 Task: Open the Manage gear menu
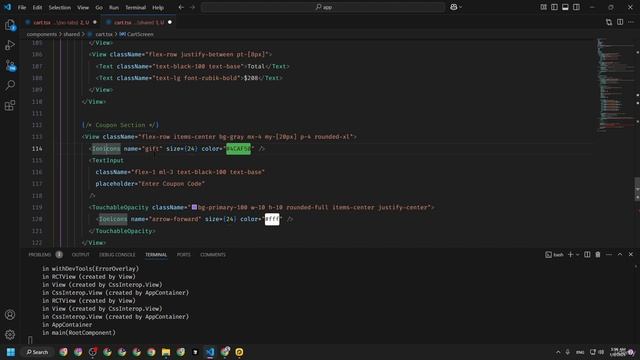pyautogui.click(x=10, y=335)
